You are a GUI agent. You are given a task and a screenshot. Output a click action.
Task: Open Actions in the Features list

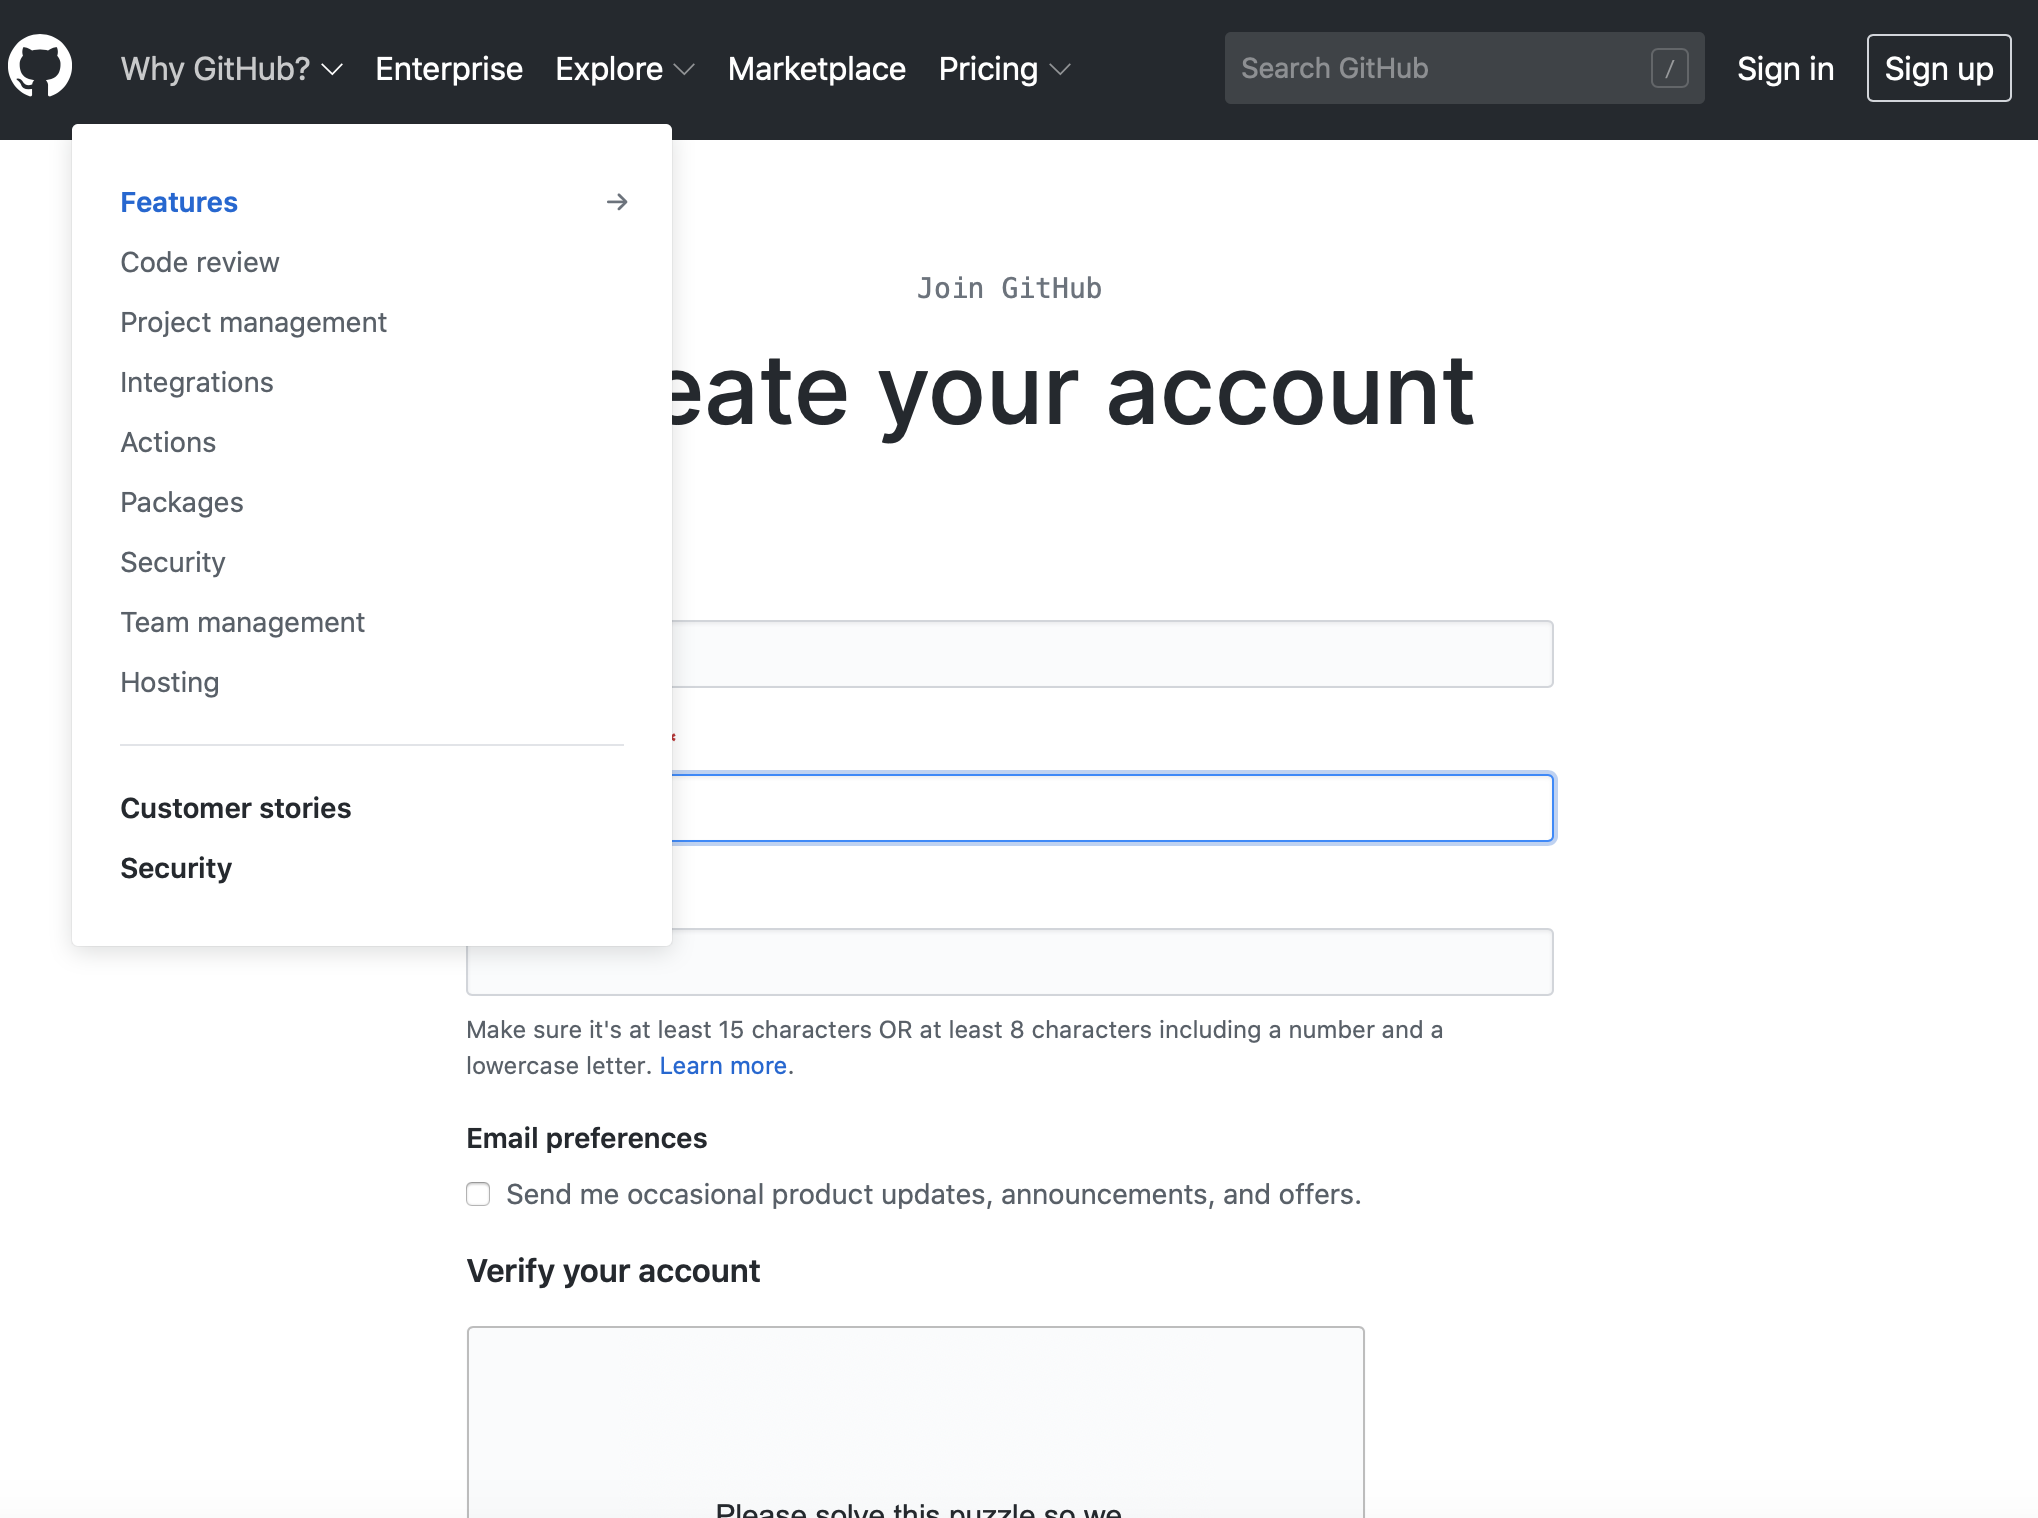tap(168, 442)
